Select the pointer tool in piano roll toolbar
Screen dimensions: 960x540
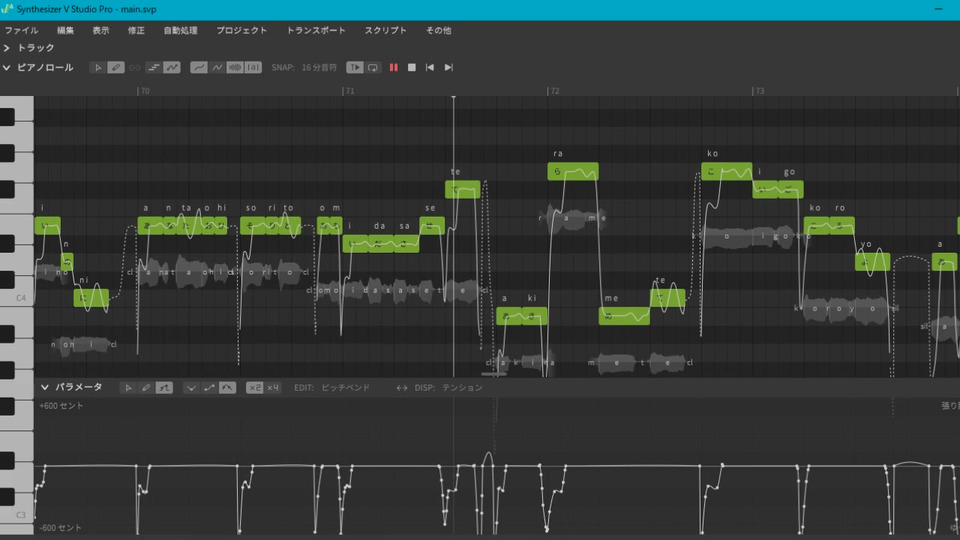click(98, 67)
